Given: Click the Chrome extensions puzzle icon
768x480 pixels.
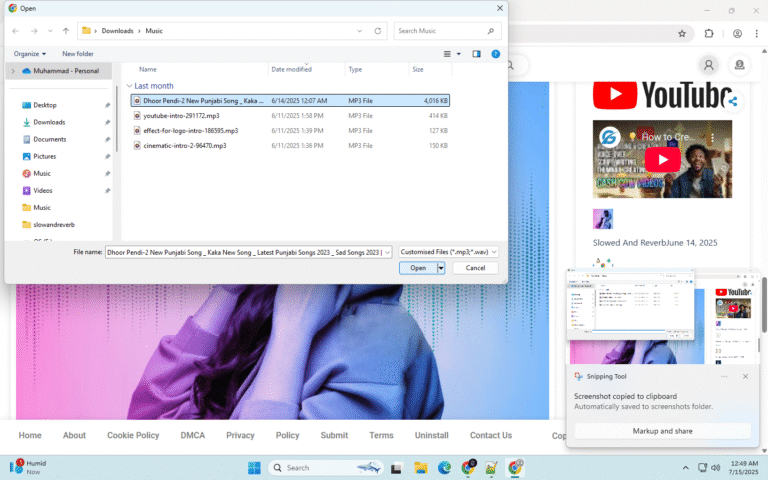Looking at the screenshot, I should pyautogui.click(x=709, y=33).
